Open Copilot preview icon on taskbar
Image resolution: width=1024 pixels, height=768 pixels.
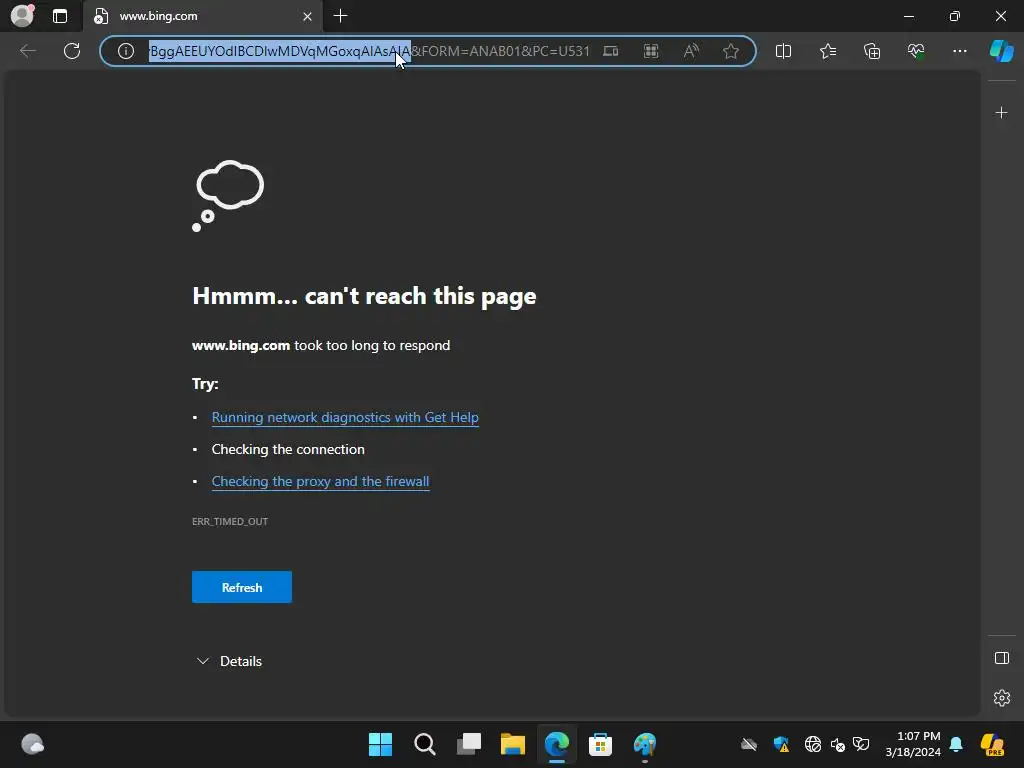(993, 744)
